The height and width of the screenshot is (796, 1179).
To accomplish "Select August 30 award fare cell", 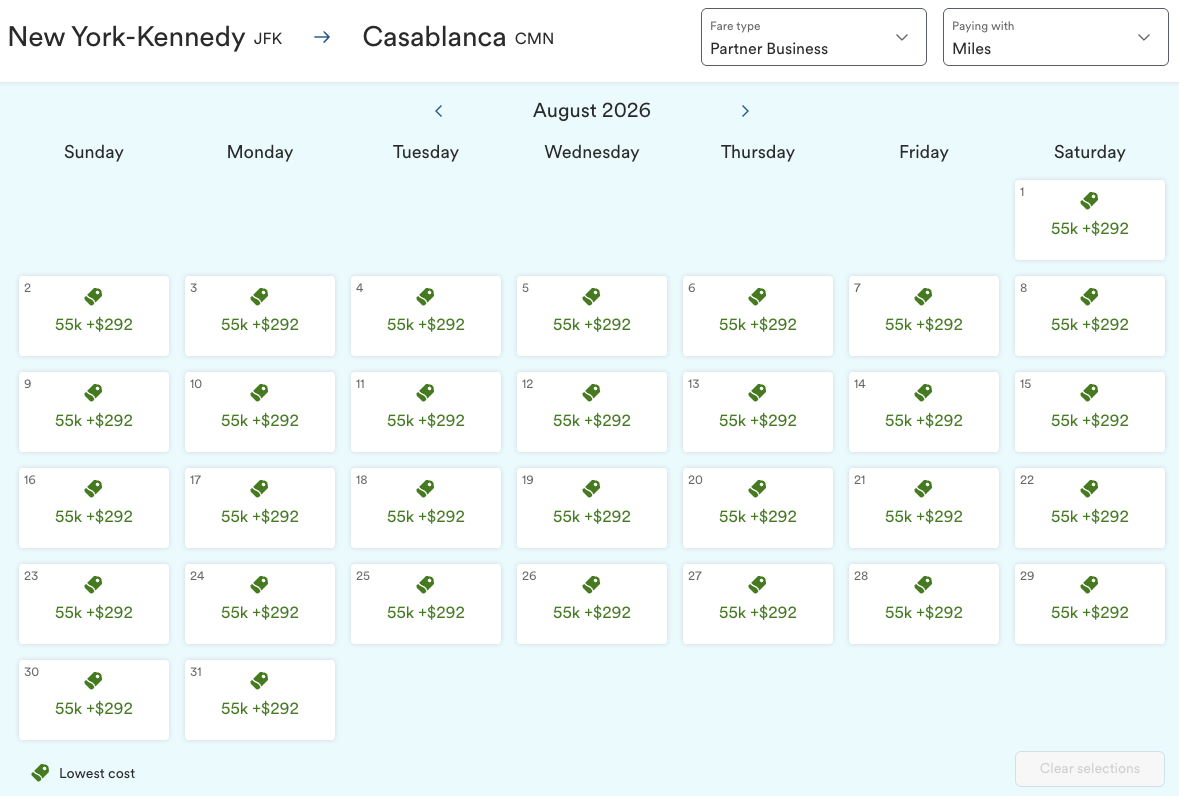I will click(93, 700).
